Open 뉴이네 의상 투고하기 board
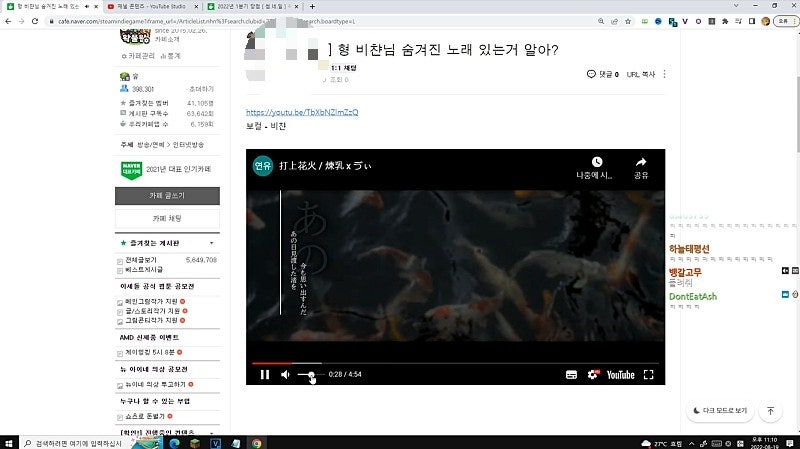 pyautogui.click(x=155, y=384)
